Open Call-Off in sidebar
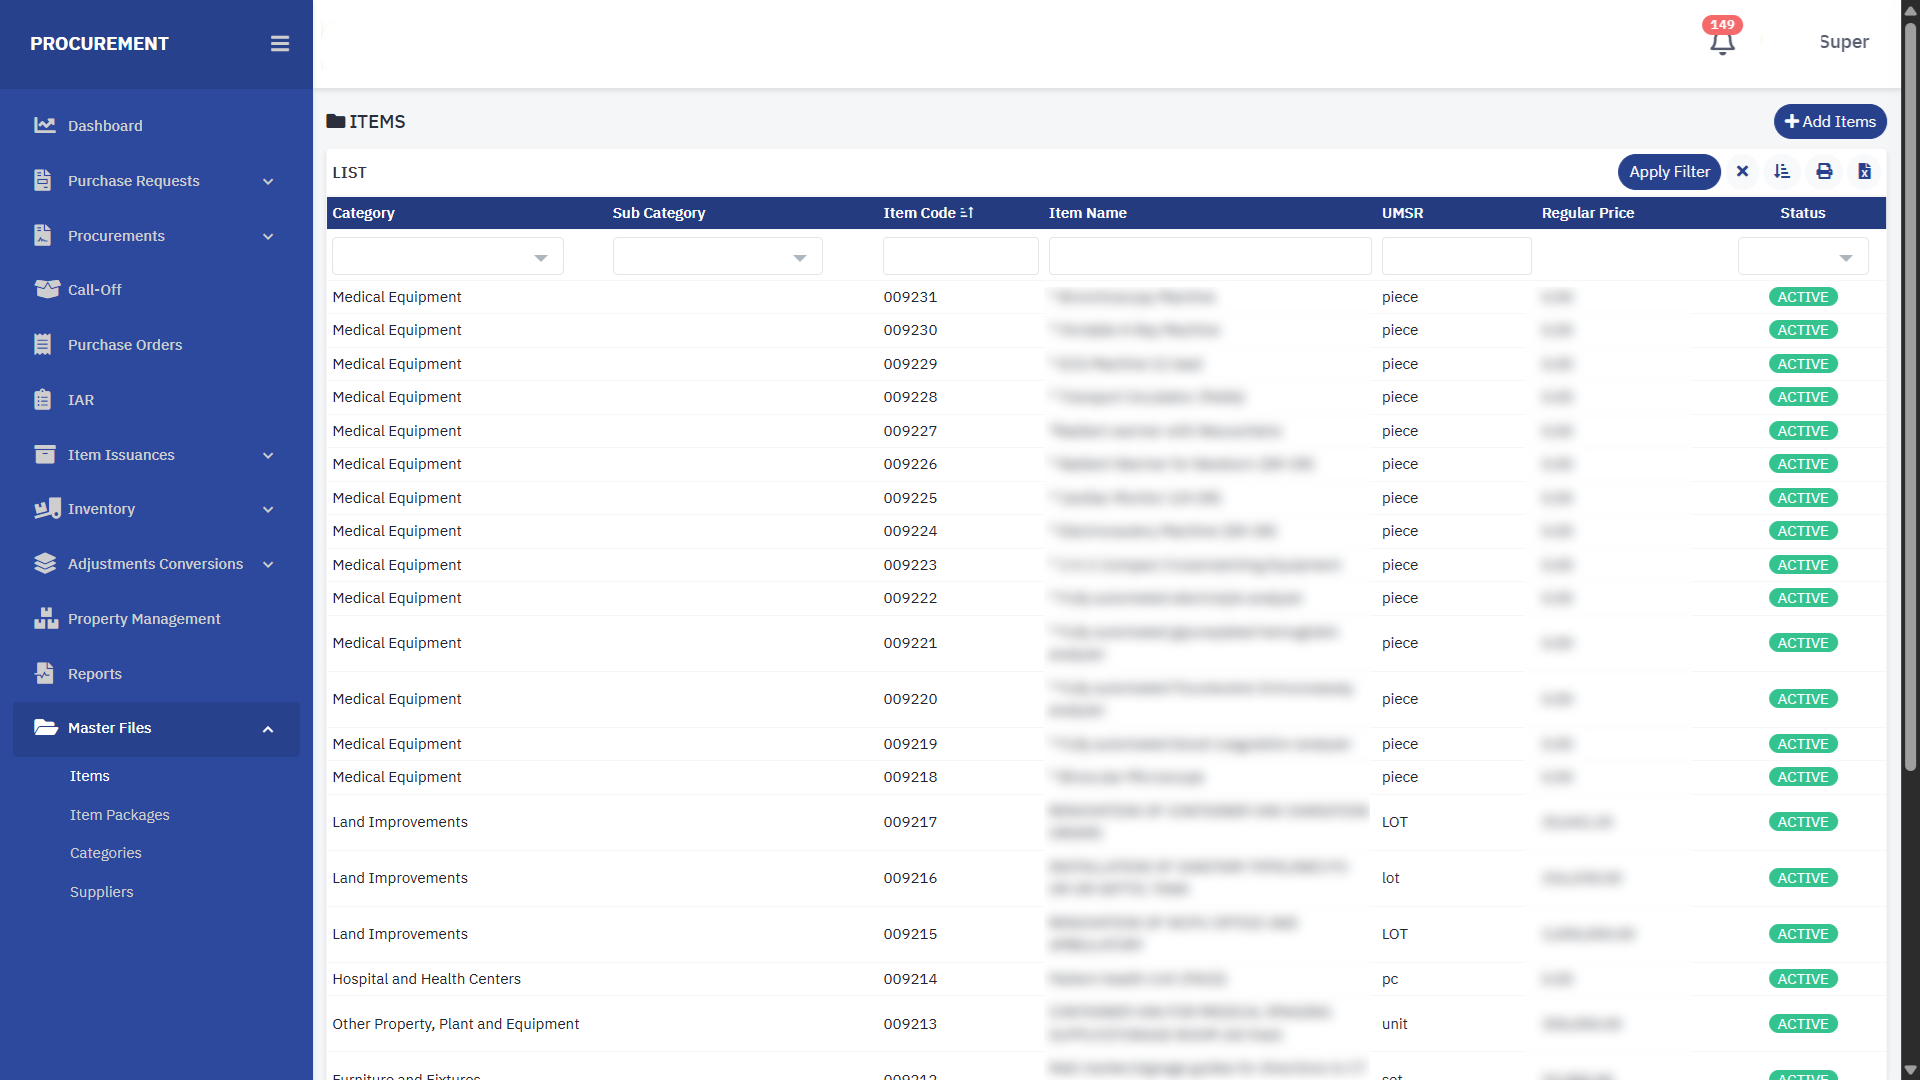The image size is (1920, 1080). 94,290
